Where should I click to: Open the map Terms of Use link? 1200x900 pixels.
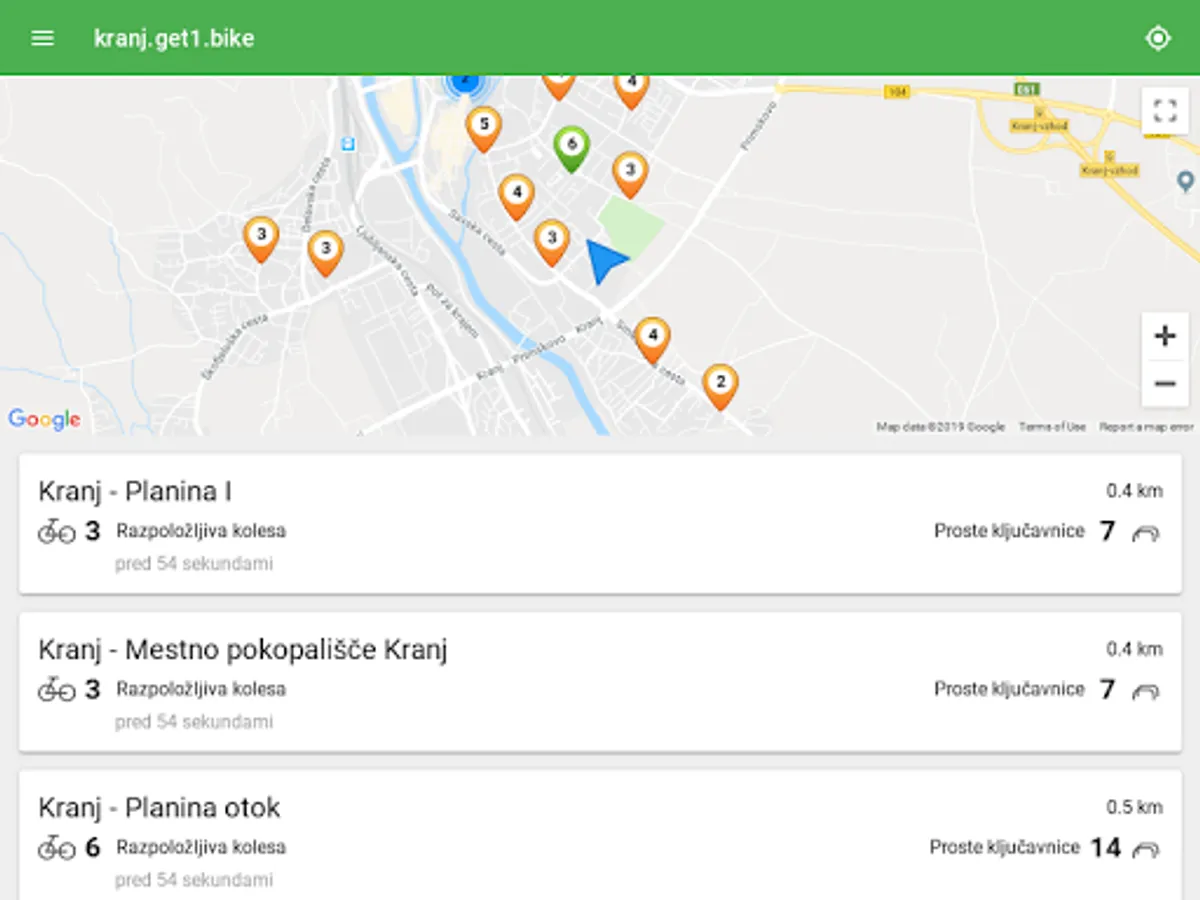[1052, 427]
